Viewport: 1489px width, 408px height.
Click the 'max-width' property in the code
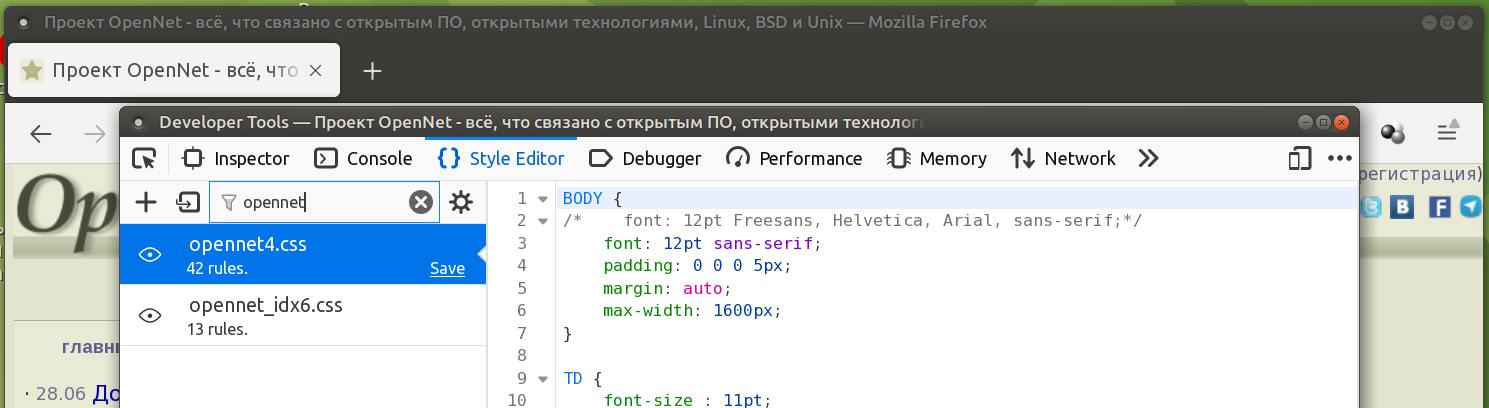(x=647, y=310)
